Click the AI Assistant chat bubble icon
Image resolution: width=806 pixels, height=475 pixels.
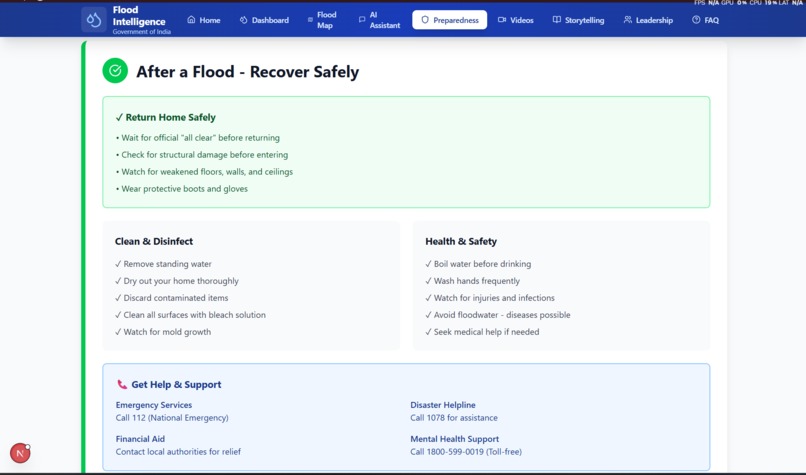(362, 20)
